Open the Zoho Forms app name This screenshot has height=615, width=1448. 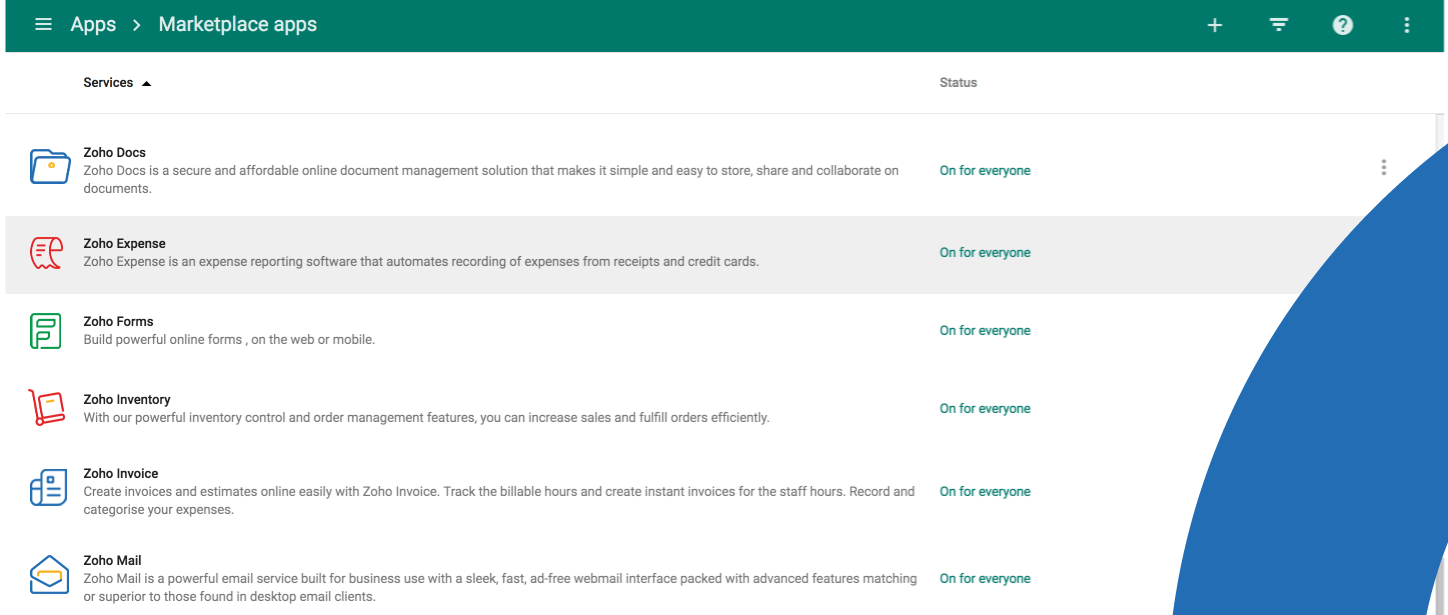click(x=119, y=322)
